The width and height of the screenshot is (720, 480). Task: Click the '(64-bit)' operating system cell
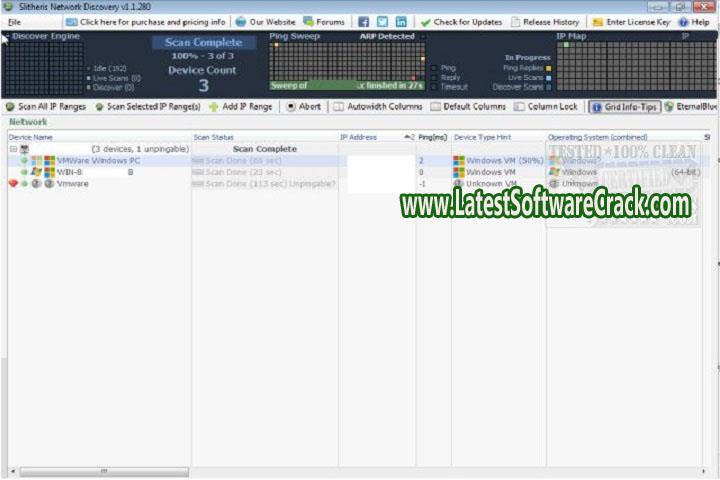[x=686, y=172]
